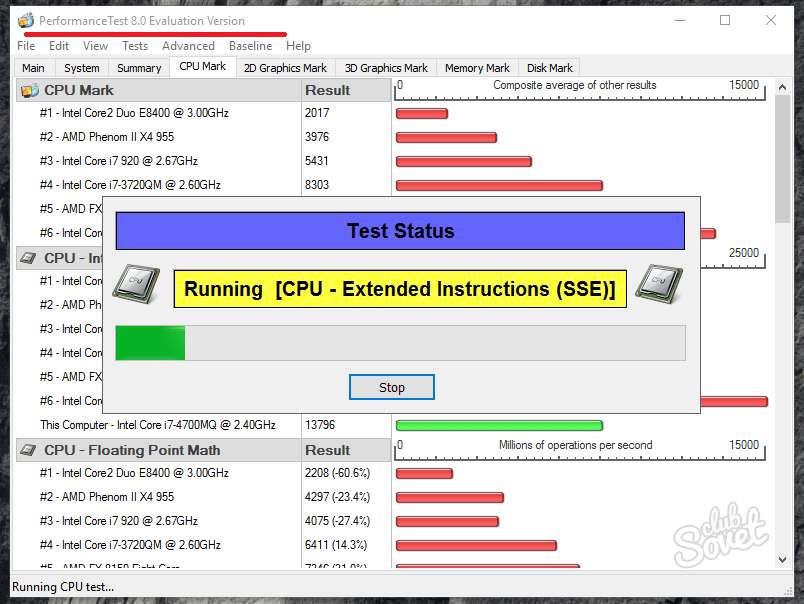Click the vertical scrollbar thumb
Screen dimensions: 804x604
pos(782,159)
